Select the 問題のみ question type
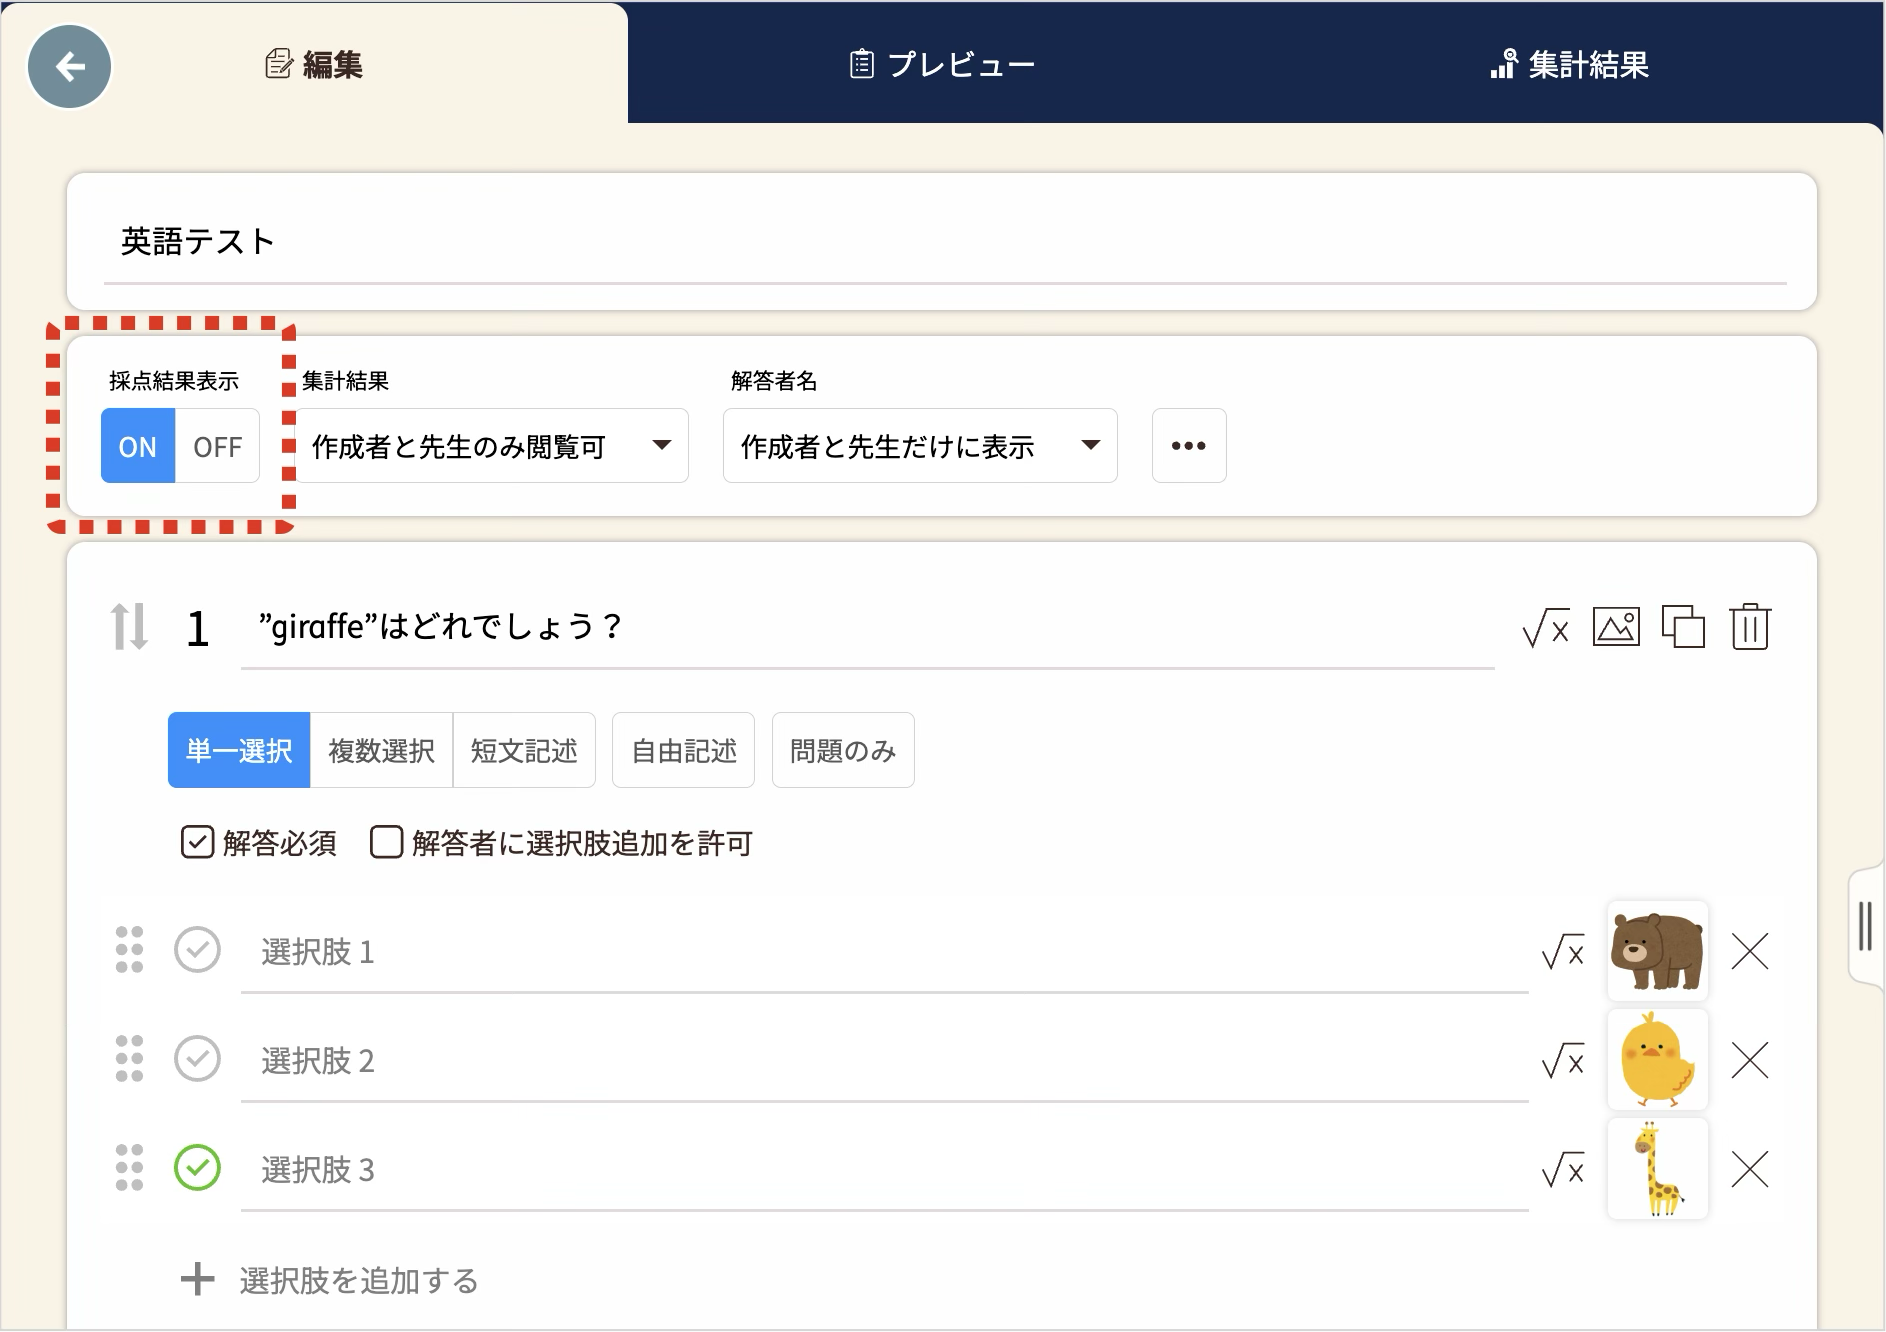 point(843,750)
